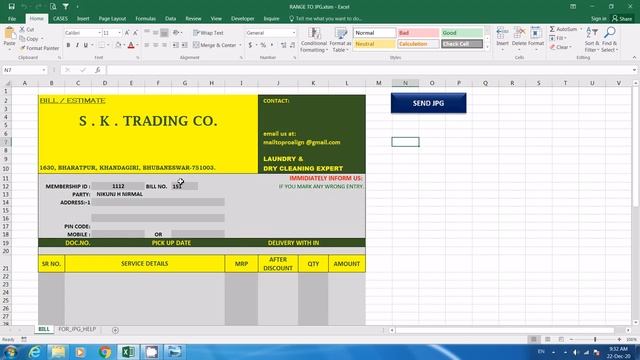Image resolution: width=640 pixels, height=360 pixels.
Task: Click the Insert Function fx icon
Action: coord(98,70)
